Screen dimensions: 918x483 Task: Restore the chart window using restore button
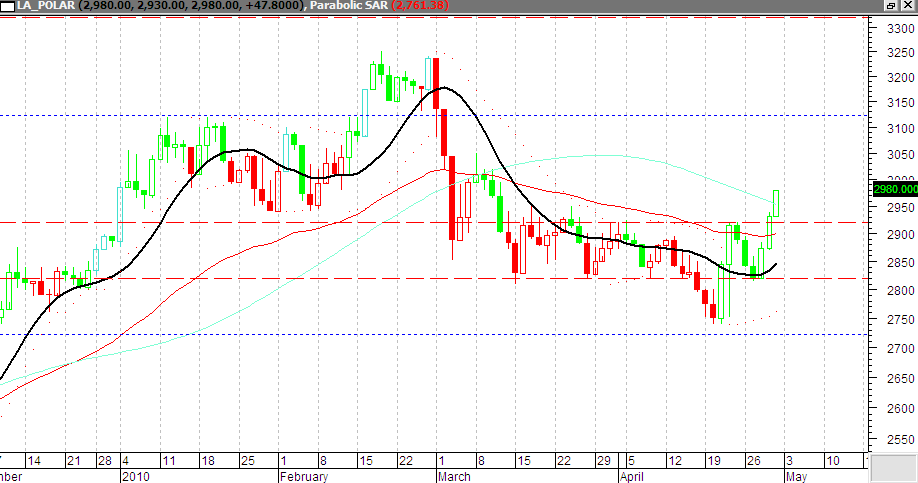(890, 6)
